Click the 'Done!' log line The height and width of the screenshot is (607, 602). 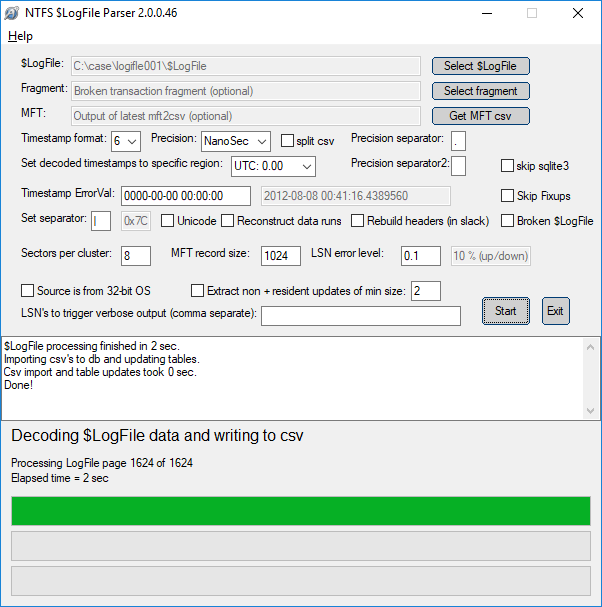click(18, 385)
